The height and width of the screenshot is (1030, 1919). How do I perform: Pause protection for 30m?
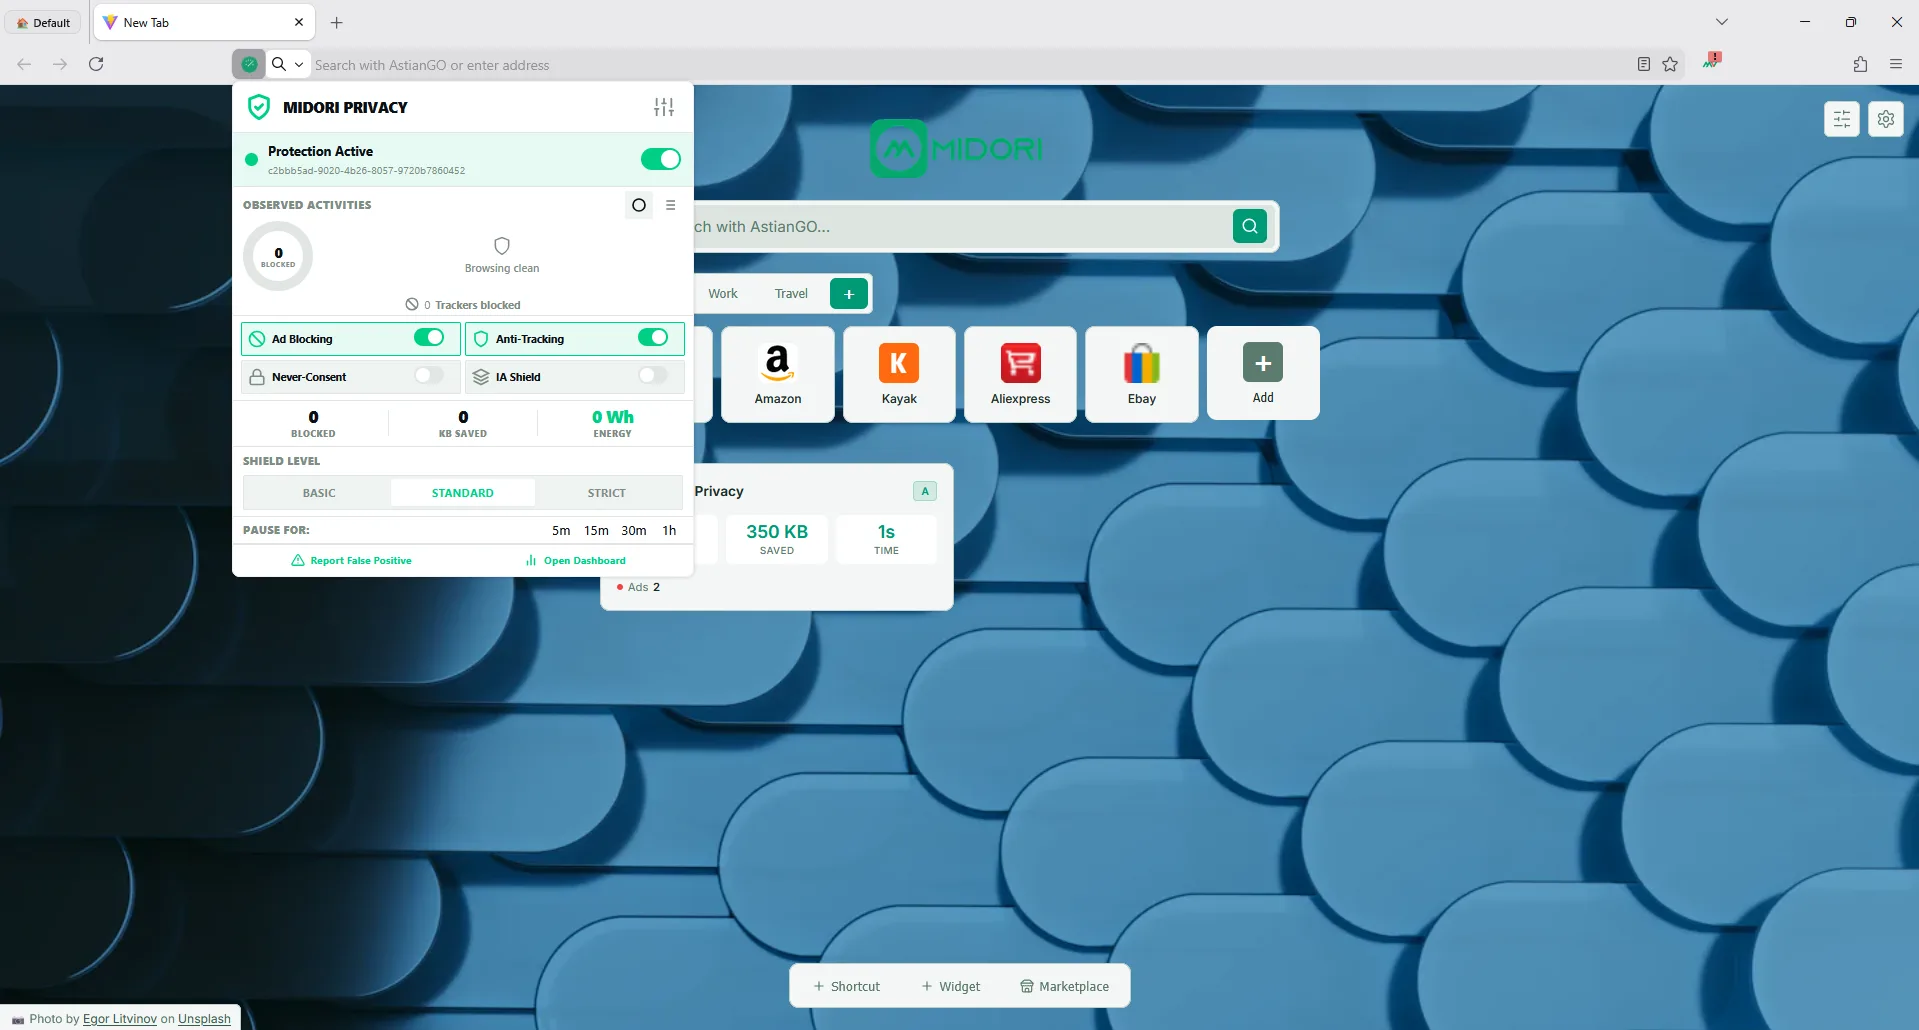click(x=634, y=531)
